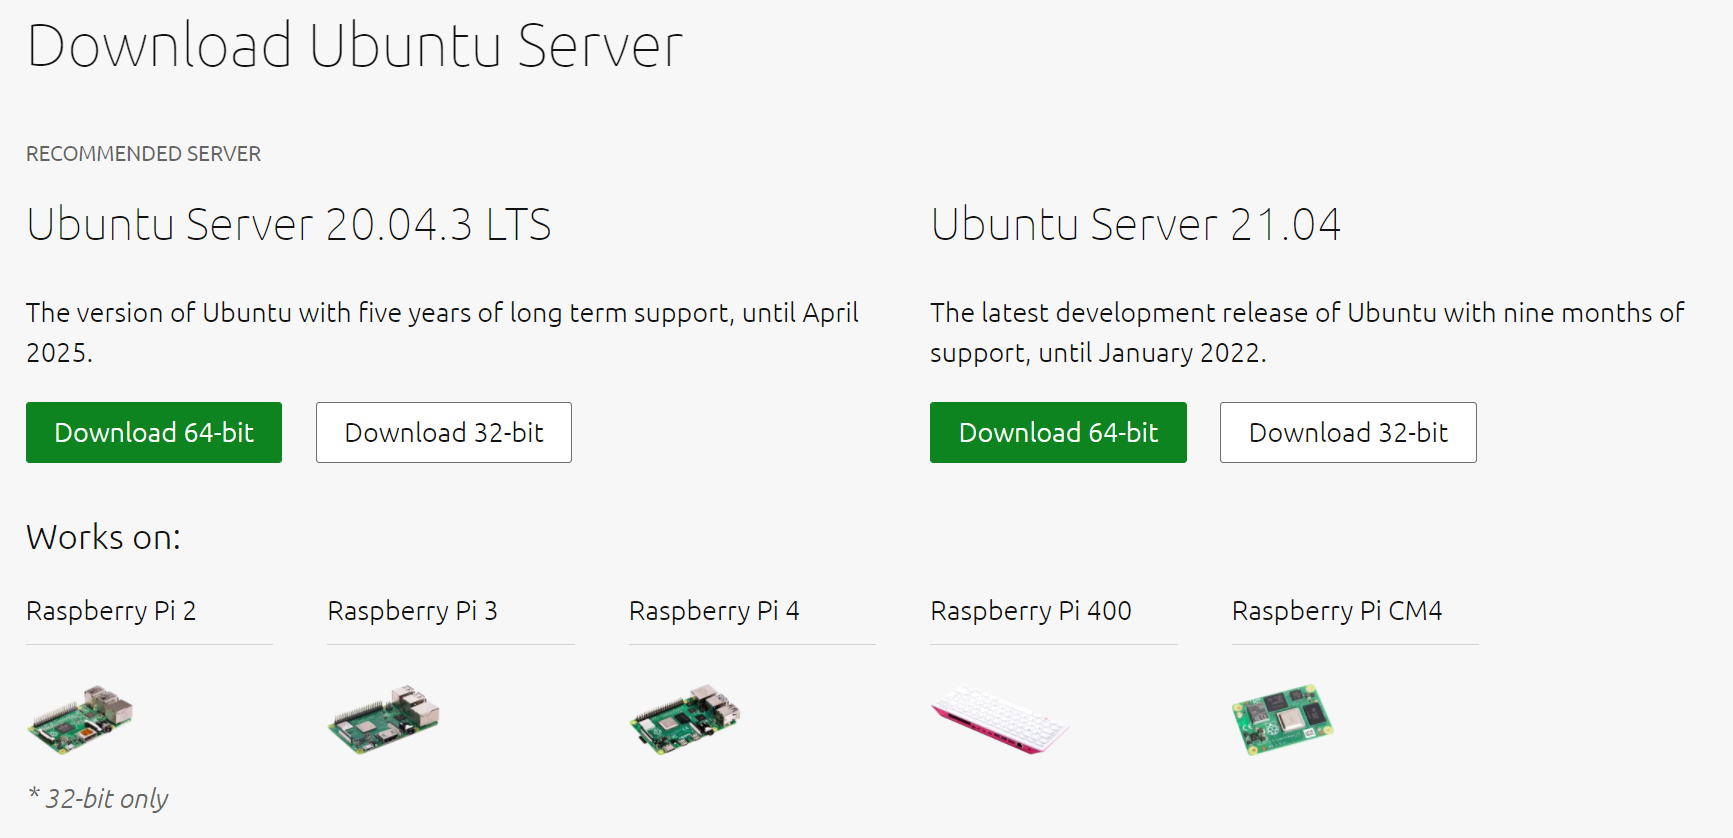Click the * 32-bit only footnote
Screen dimensions: 1733x838
click(x=98, y=798)
